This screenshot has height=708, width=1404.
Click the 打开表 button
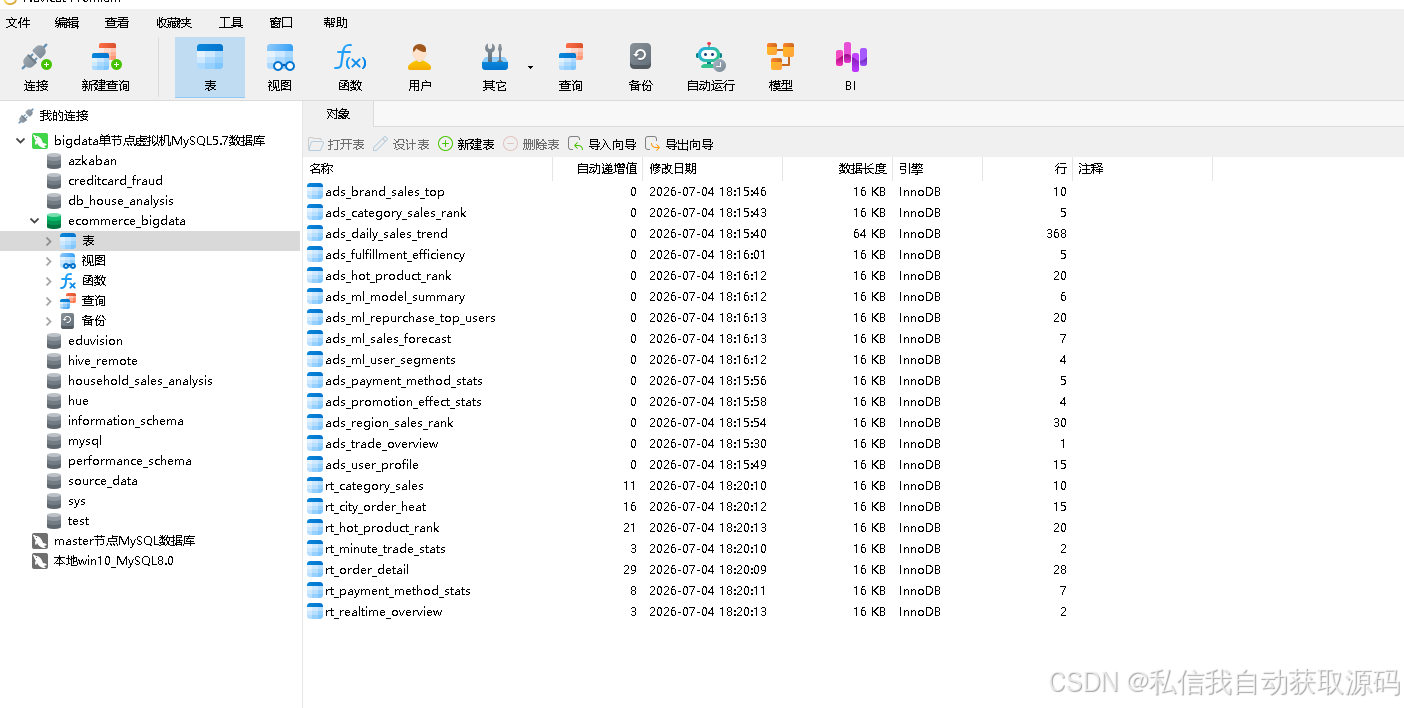[x=336, y=144]
